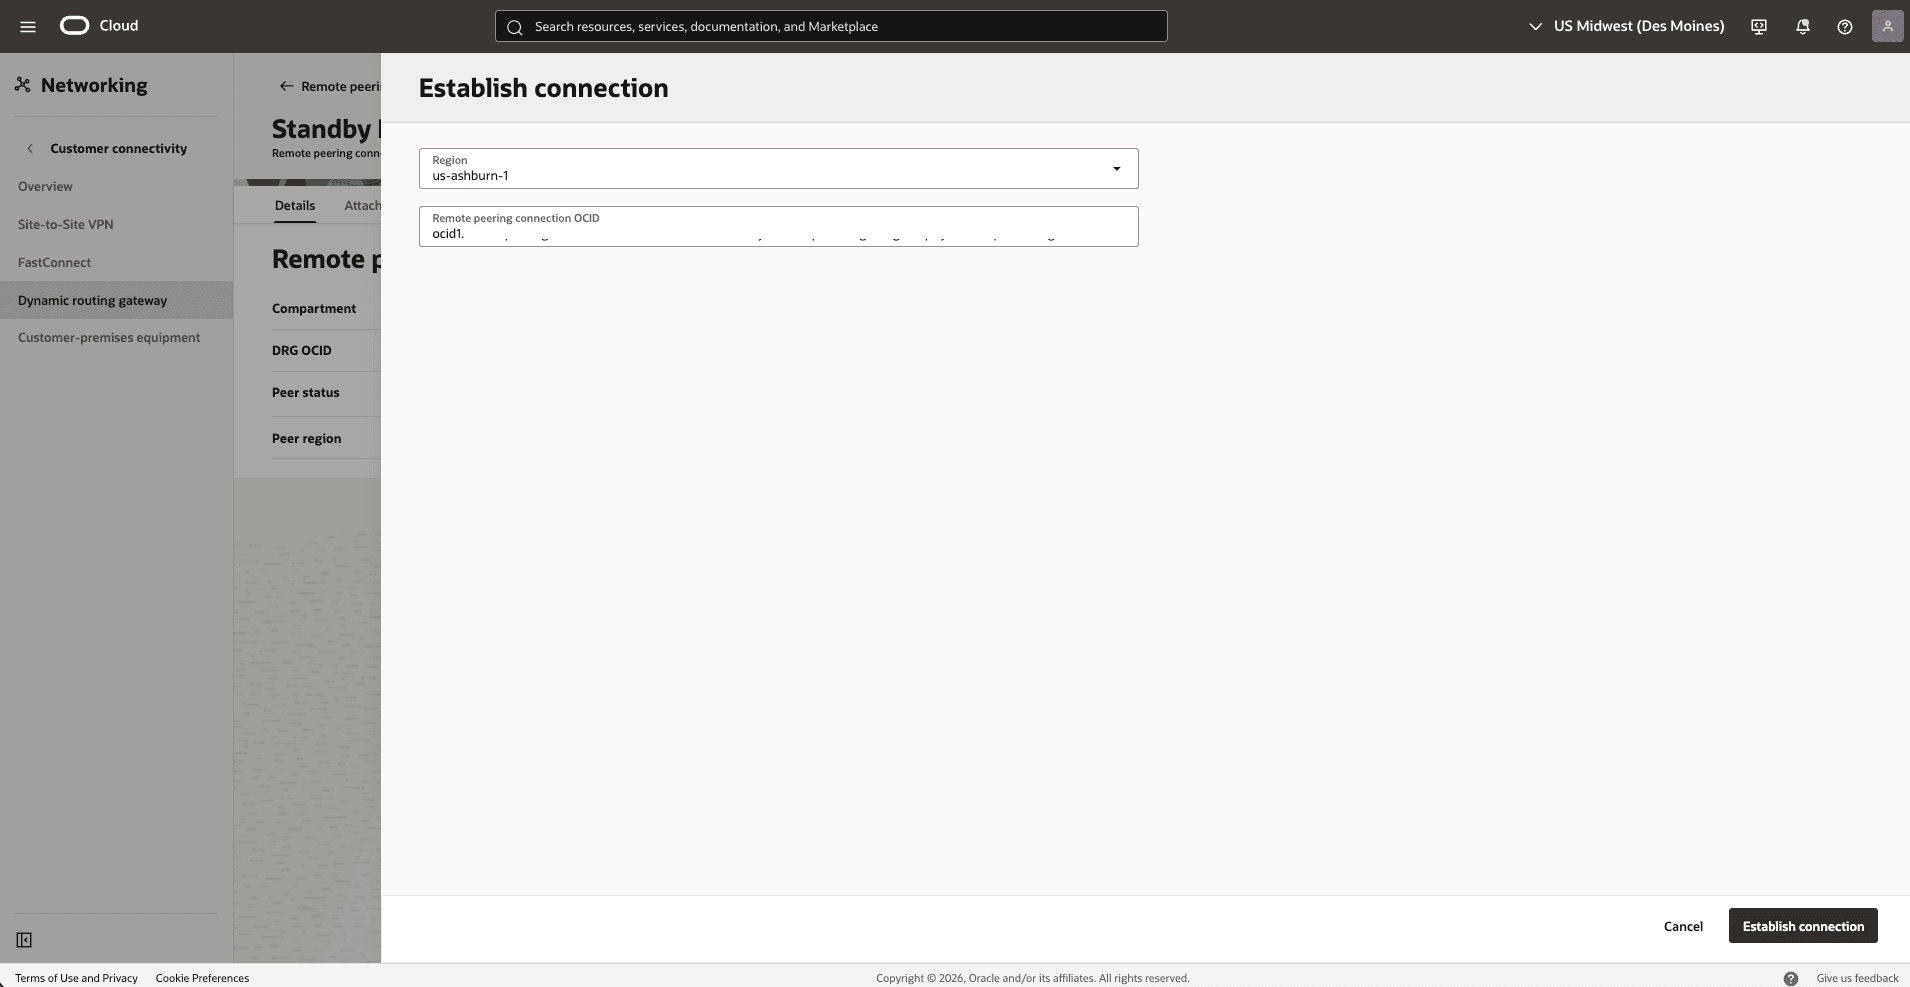Open Cloud Shell developer tools icon
The height and width of the screenshot is (987, 1910).
(x=1759, y=26)
